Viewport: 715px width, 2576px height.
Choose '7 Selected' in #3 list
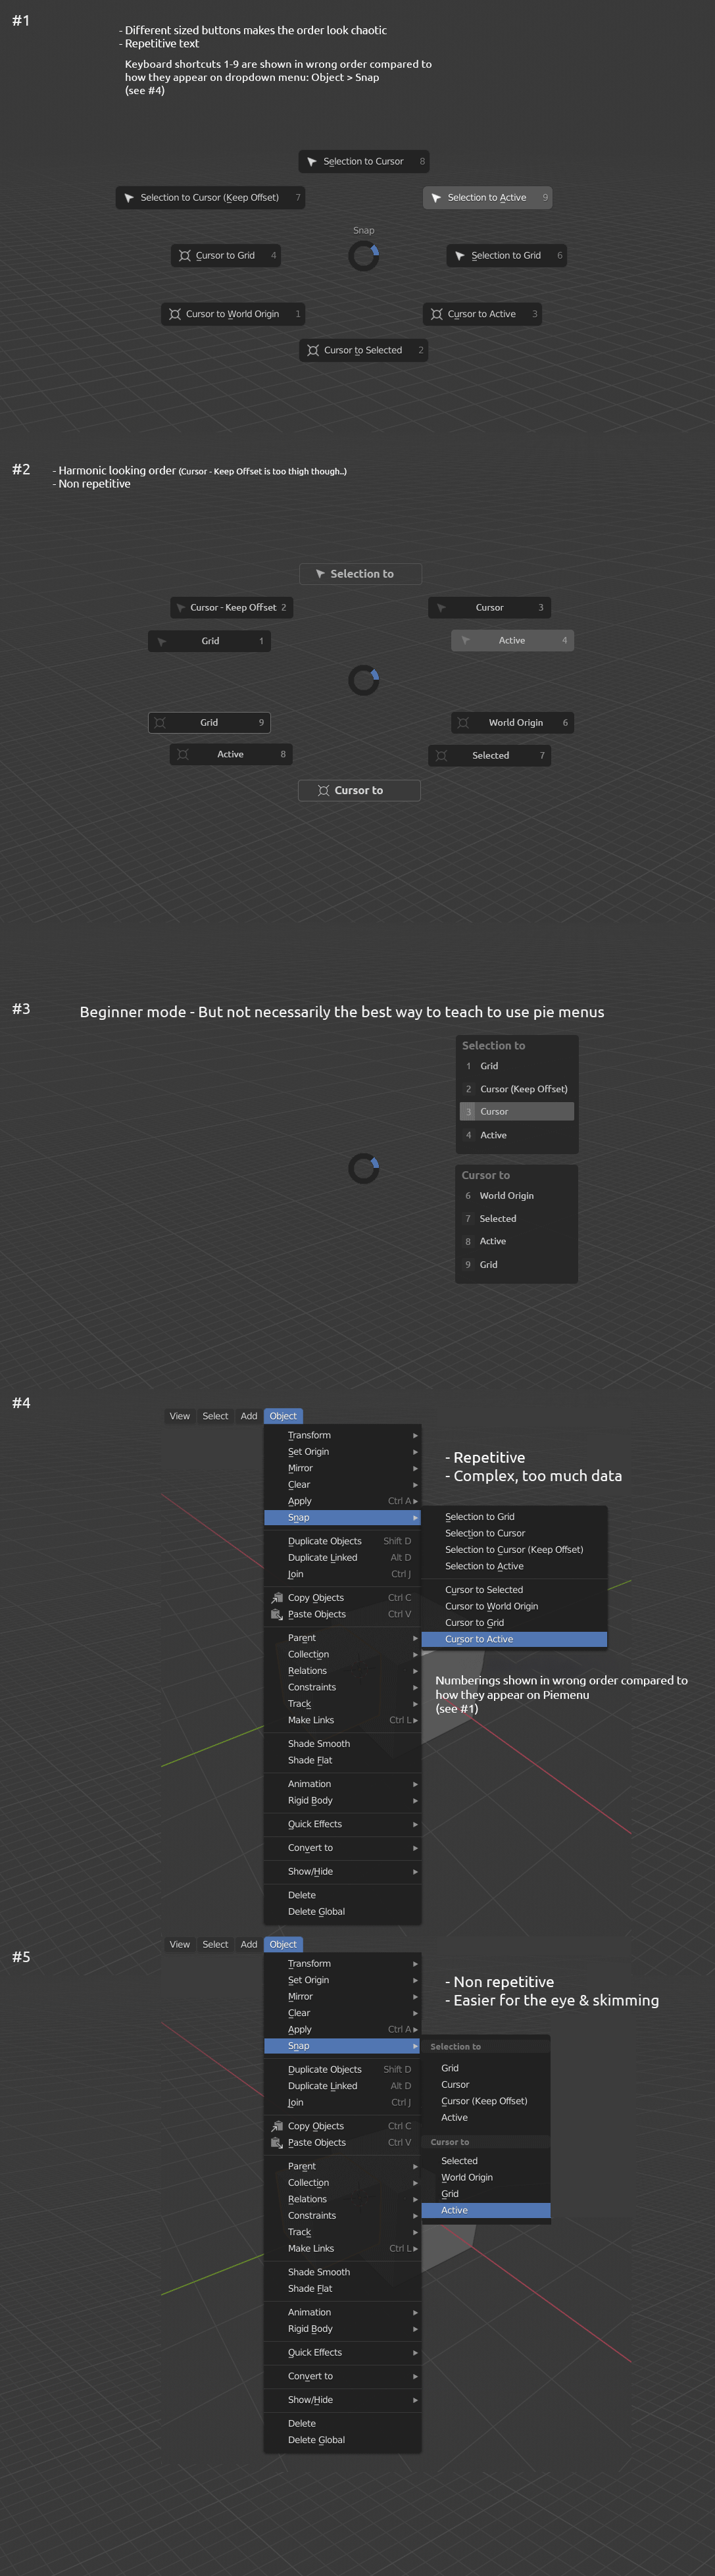(517, 1219)
